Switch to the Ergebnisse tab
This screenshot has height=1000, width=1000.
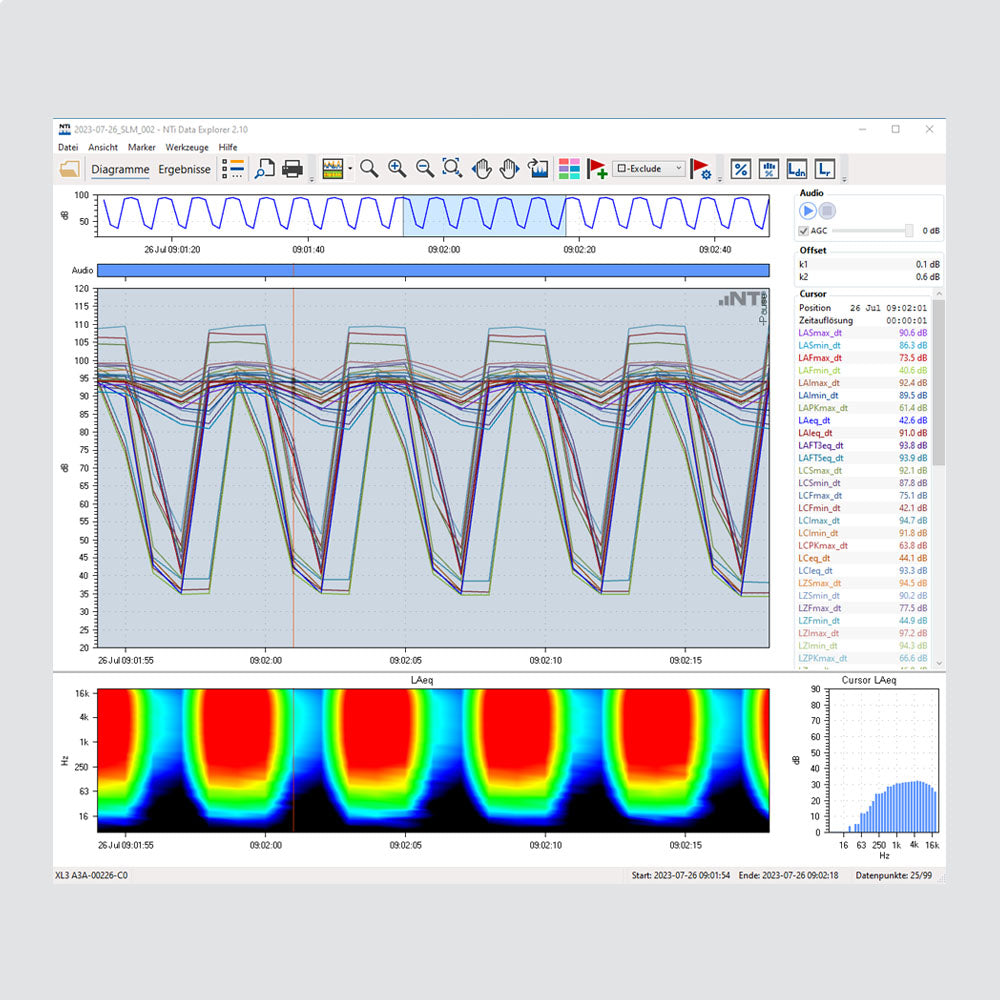pyautogui.click(x=185, y=169)
